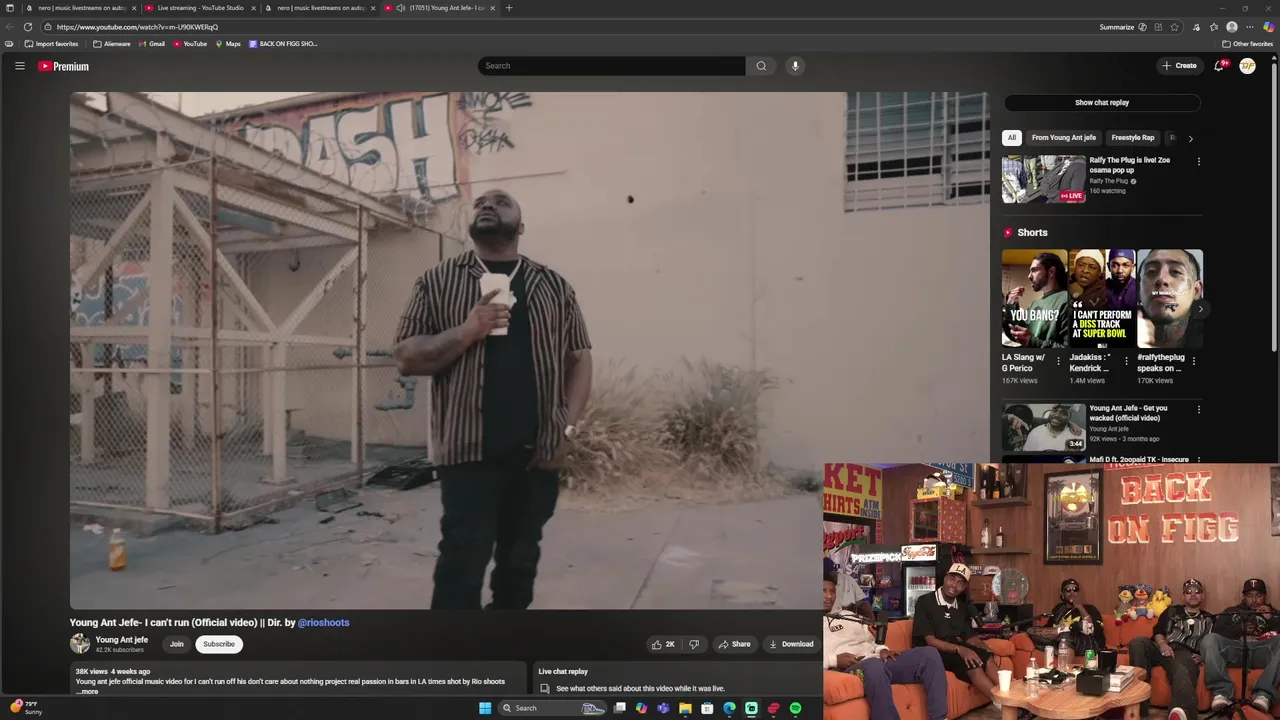
Task: Open options for LA Slang w/ G Perico short
Action: tap(1059, 361)
